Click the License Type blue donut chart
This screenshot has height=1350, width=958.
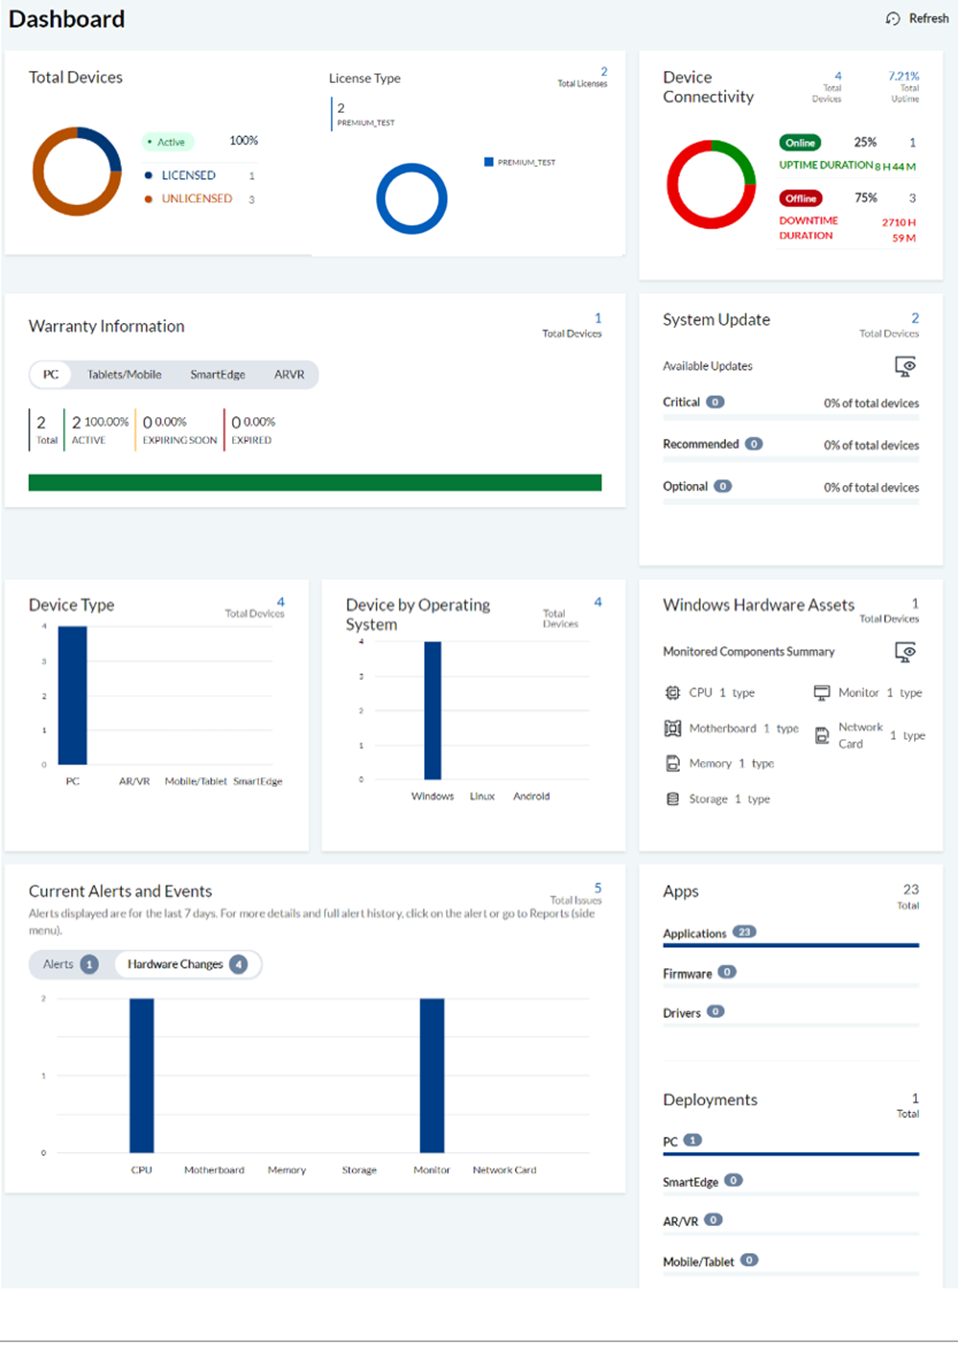pos(412,199)
